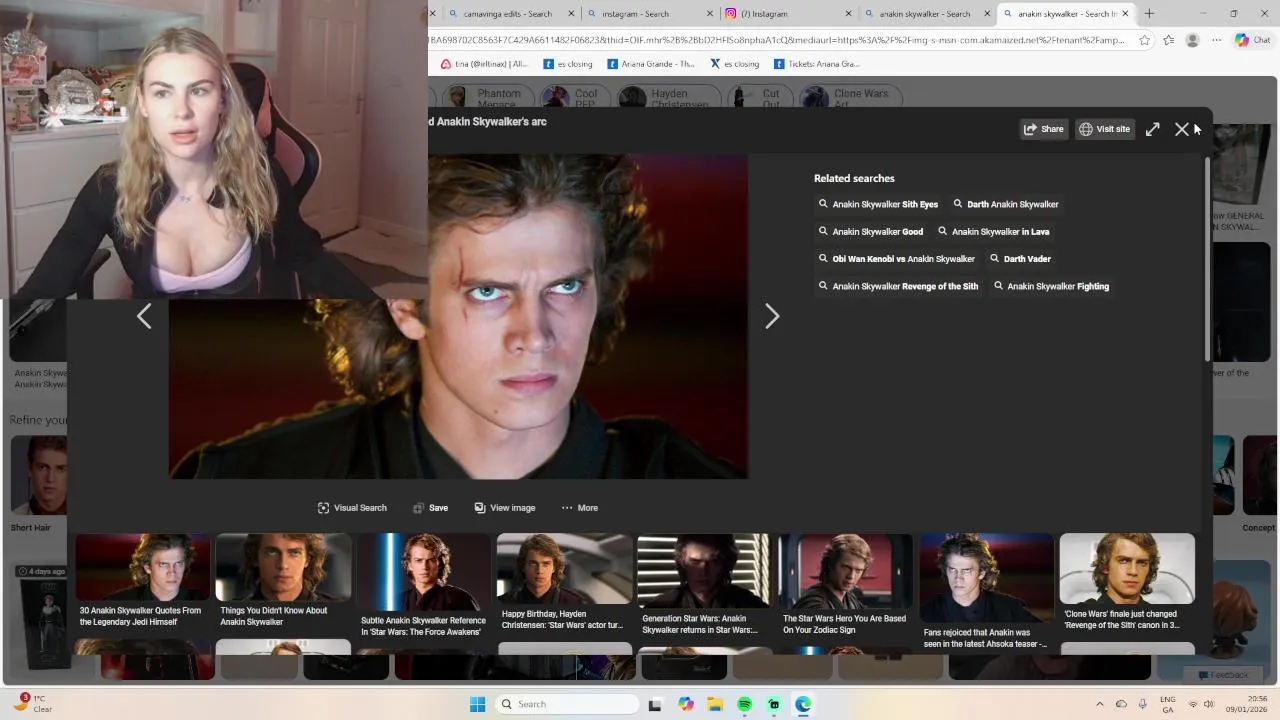Select 'Cut Out' filter chip

click(x=759, y=98)
